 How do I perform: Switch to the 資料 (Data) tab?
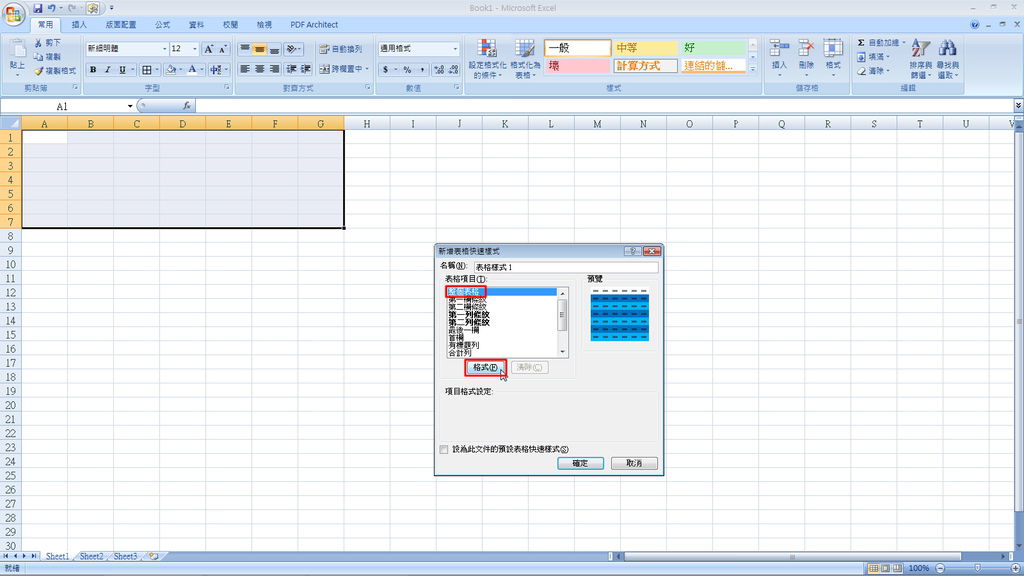click(x=197, y=25)
